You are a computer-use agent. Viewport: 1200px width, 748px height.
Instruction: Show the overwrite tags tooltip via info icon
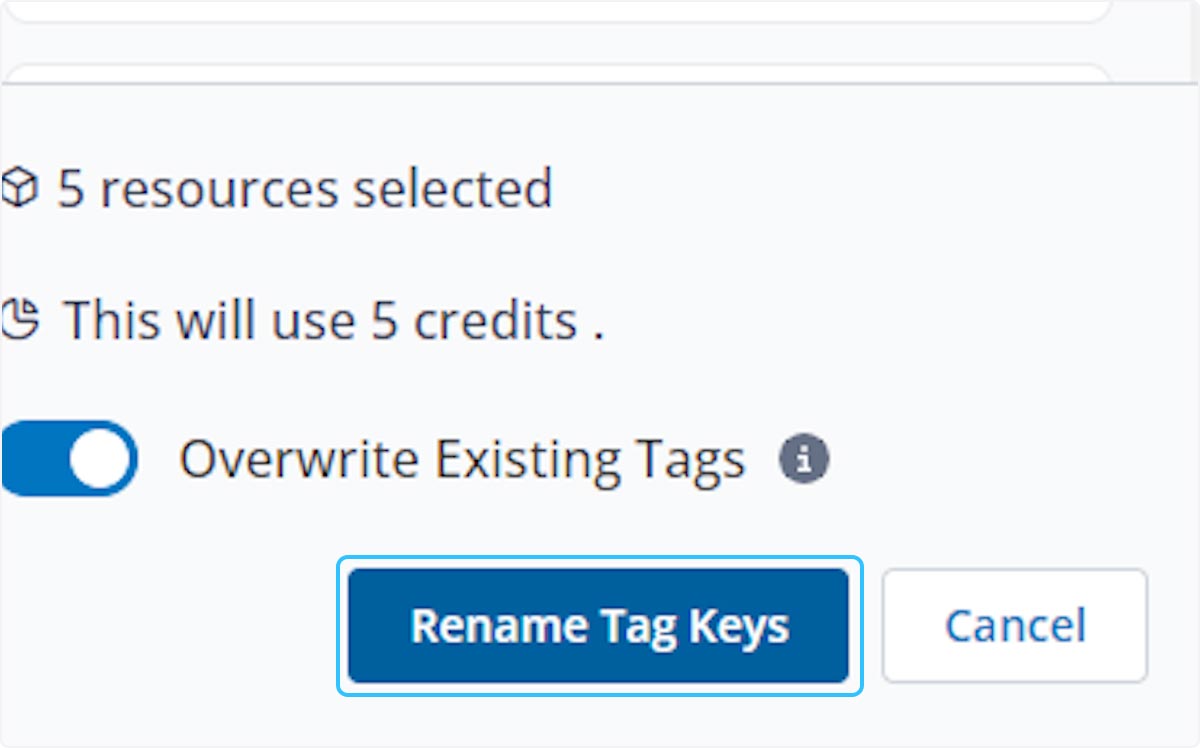click(804, 460)
